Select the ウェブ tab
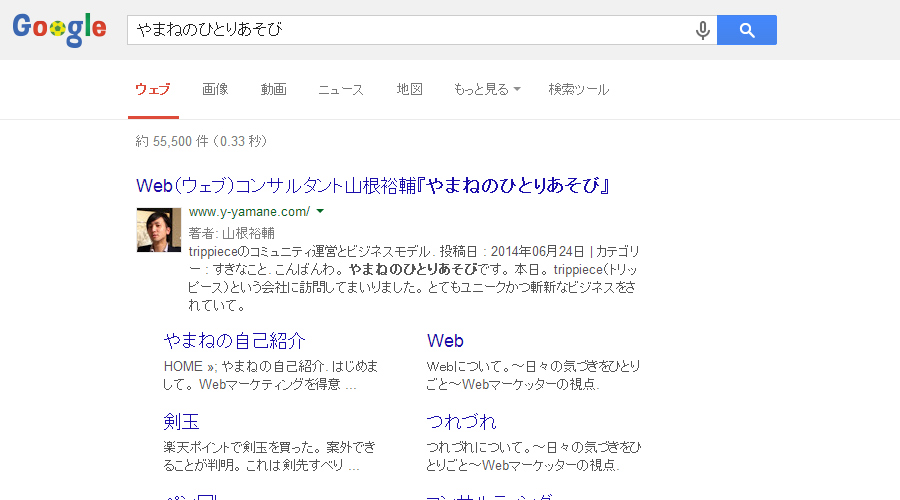Viewport: 900px width, 500px height. click(x=153, y=90)
